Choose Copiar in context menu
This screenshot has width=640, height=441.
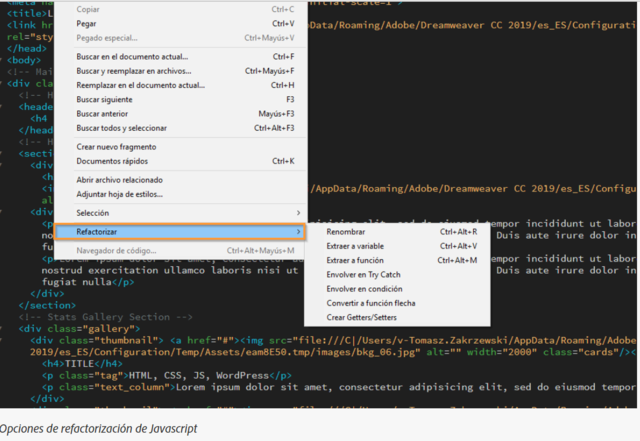[181, 9]
